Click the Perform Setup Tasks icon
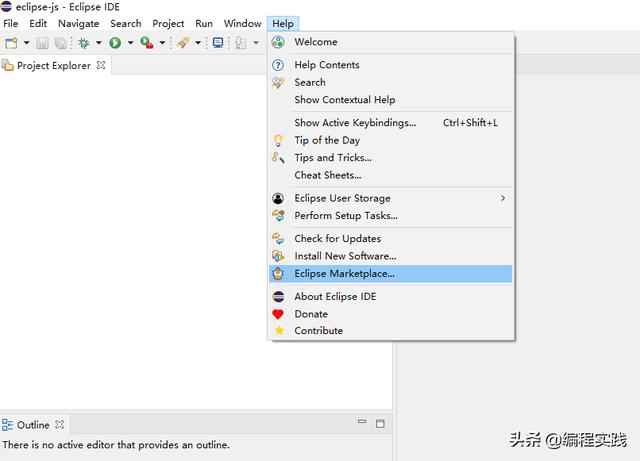This screenshot has width=640, height=461. pyautogui.click(x=278, y=215)
